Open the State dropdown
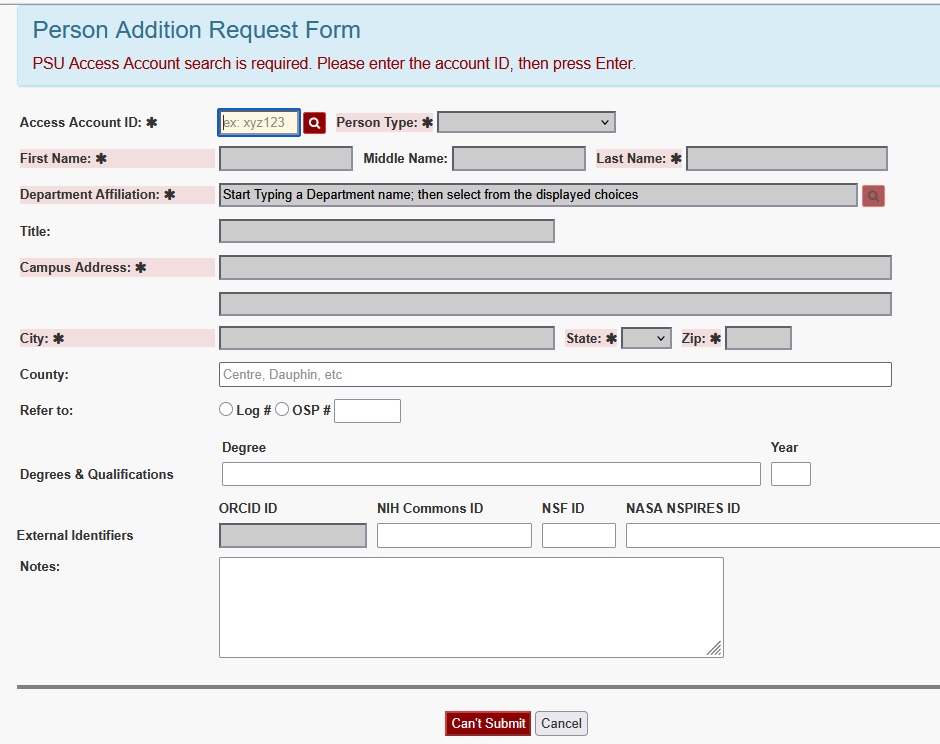Image resolution: width=940 pixels, height=744 pixels. [x=646, y=337]
